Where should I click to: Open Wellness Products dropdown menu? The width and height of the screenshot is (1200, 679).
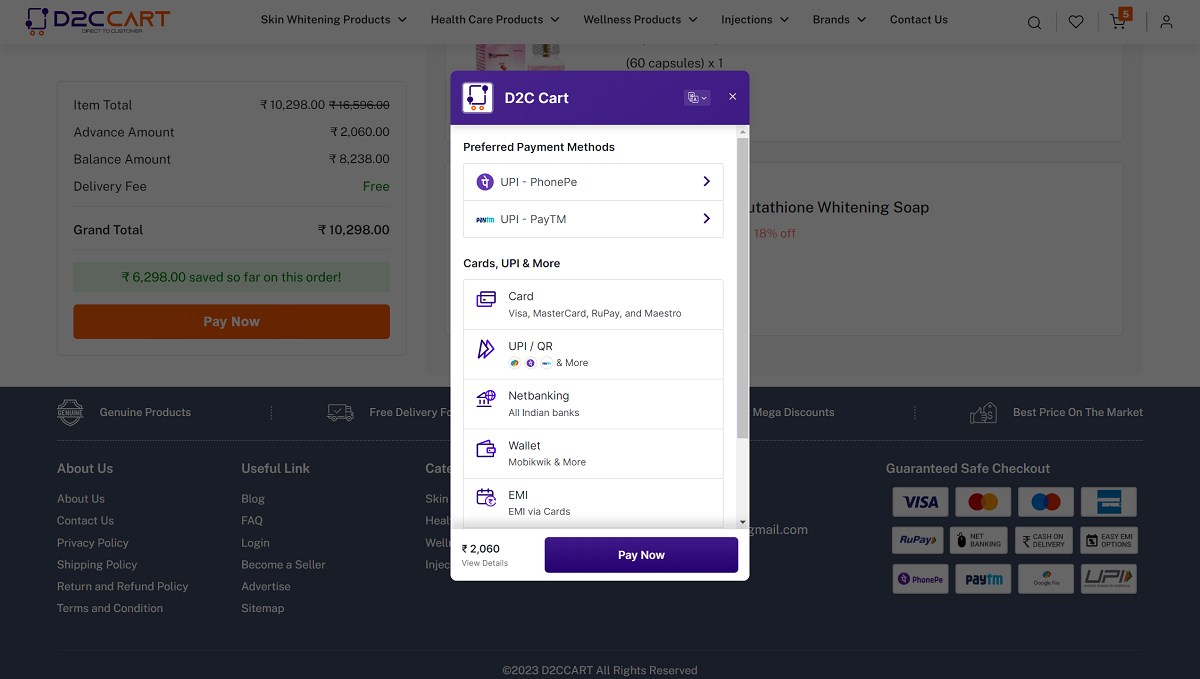tap(640, 19)
